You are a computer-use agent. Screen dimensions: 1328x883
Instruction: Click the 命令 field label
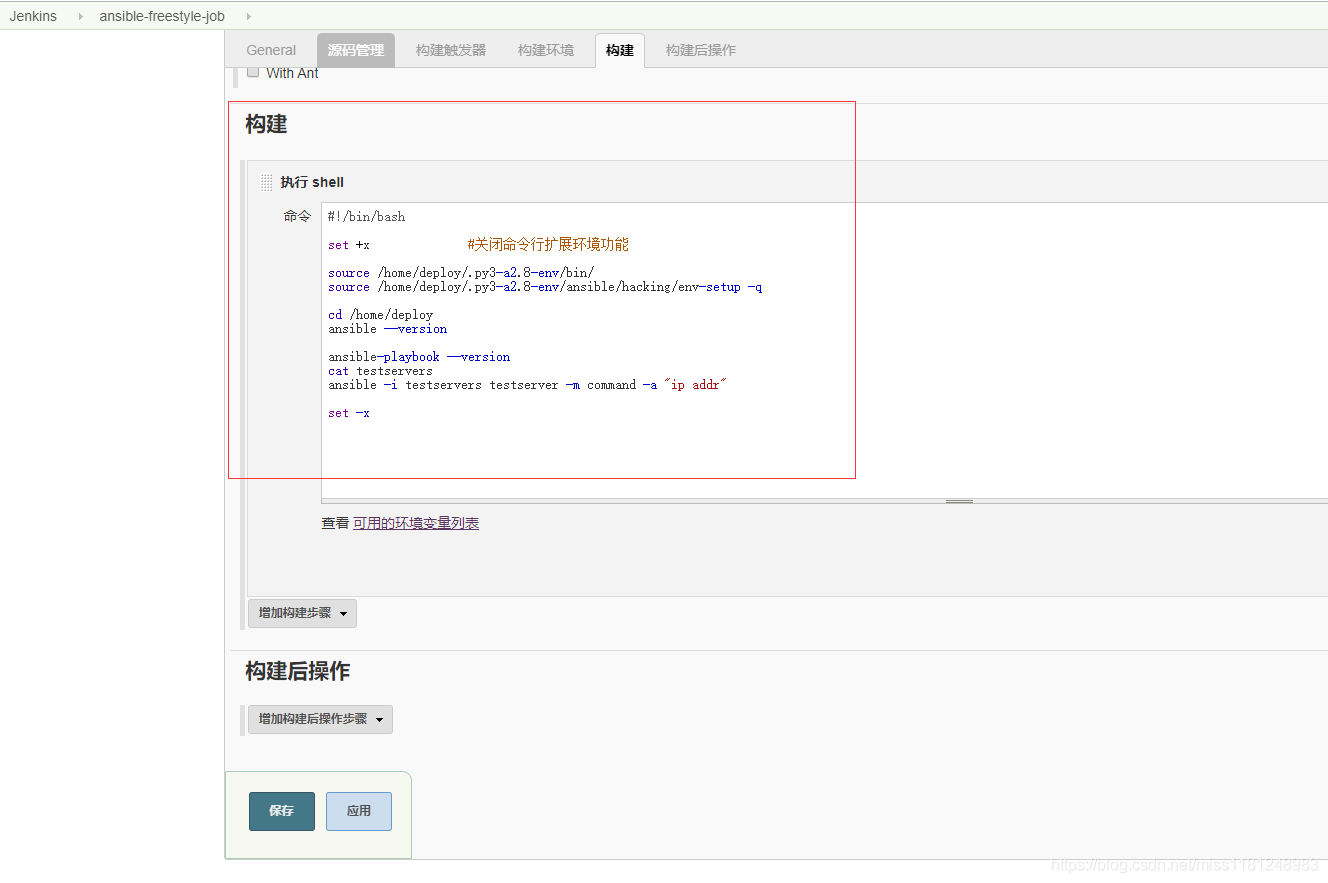pos(297,216)
